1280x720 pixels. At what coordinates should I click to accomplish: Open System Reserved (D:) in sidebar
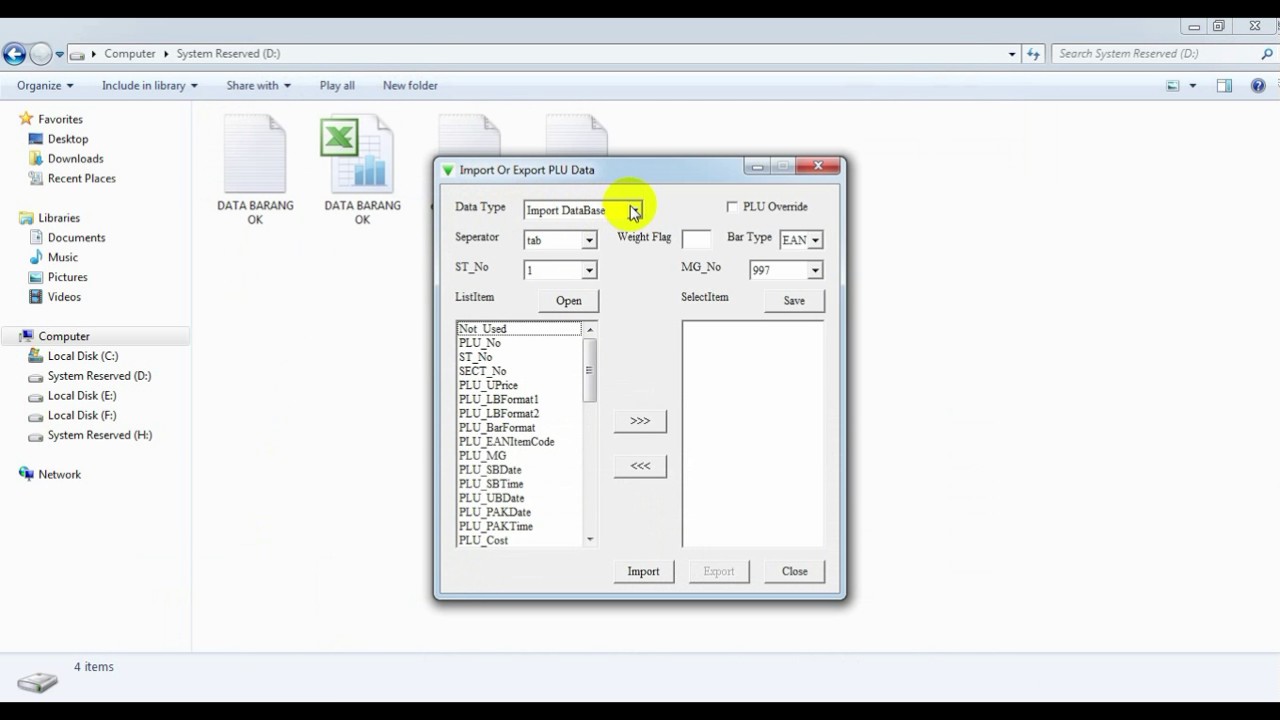tap(99, 376)
